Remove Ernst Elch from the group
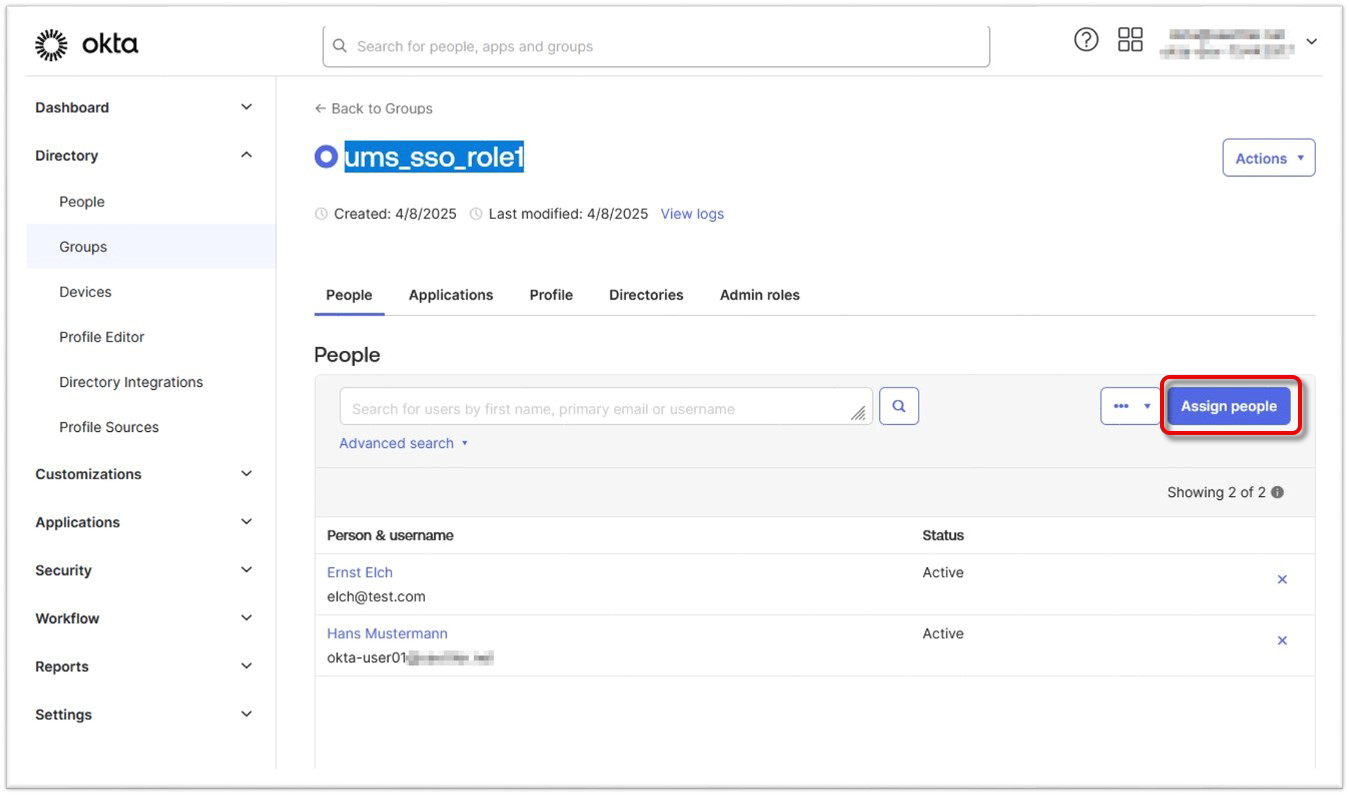 pos(1281,580)
